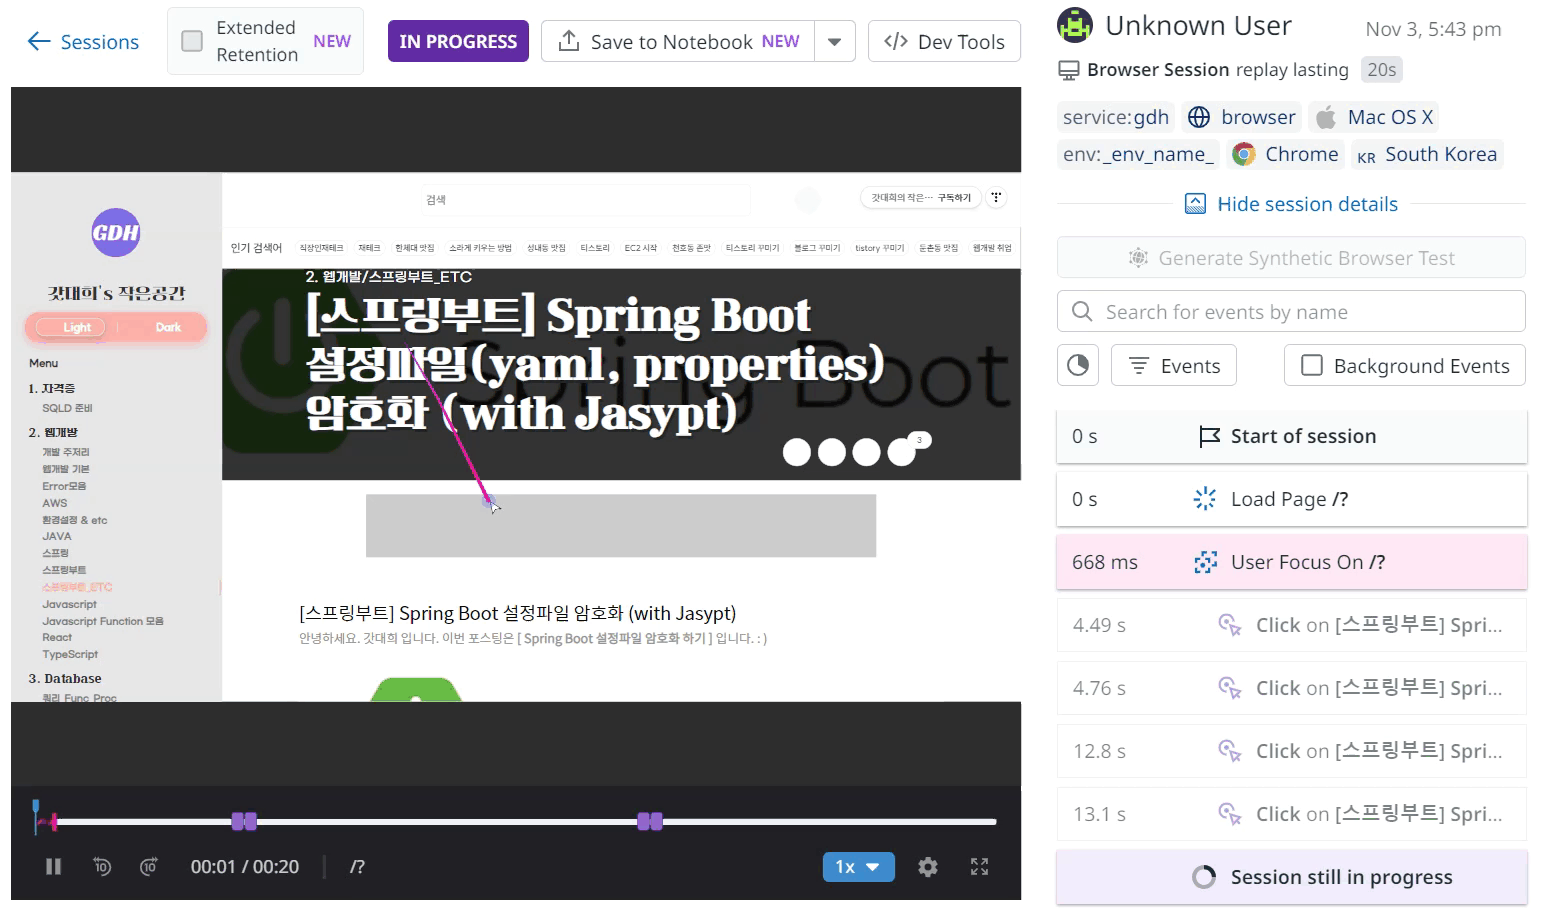
Task: Click the IN PROGRESS status badge
Action: coord(458,42)
